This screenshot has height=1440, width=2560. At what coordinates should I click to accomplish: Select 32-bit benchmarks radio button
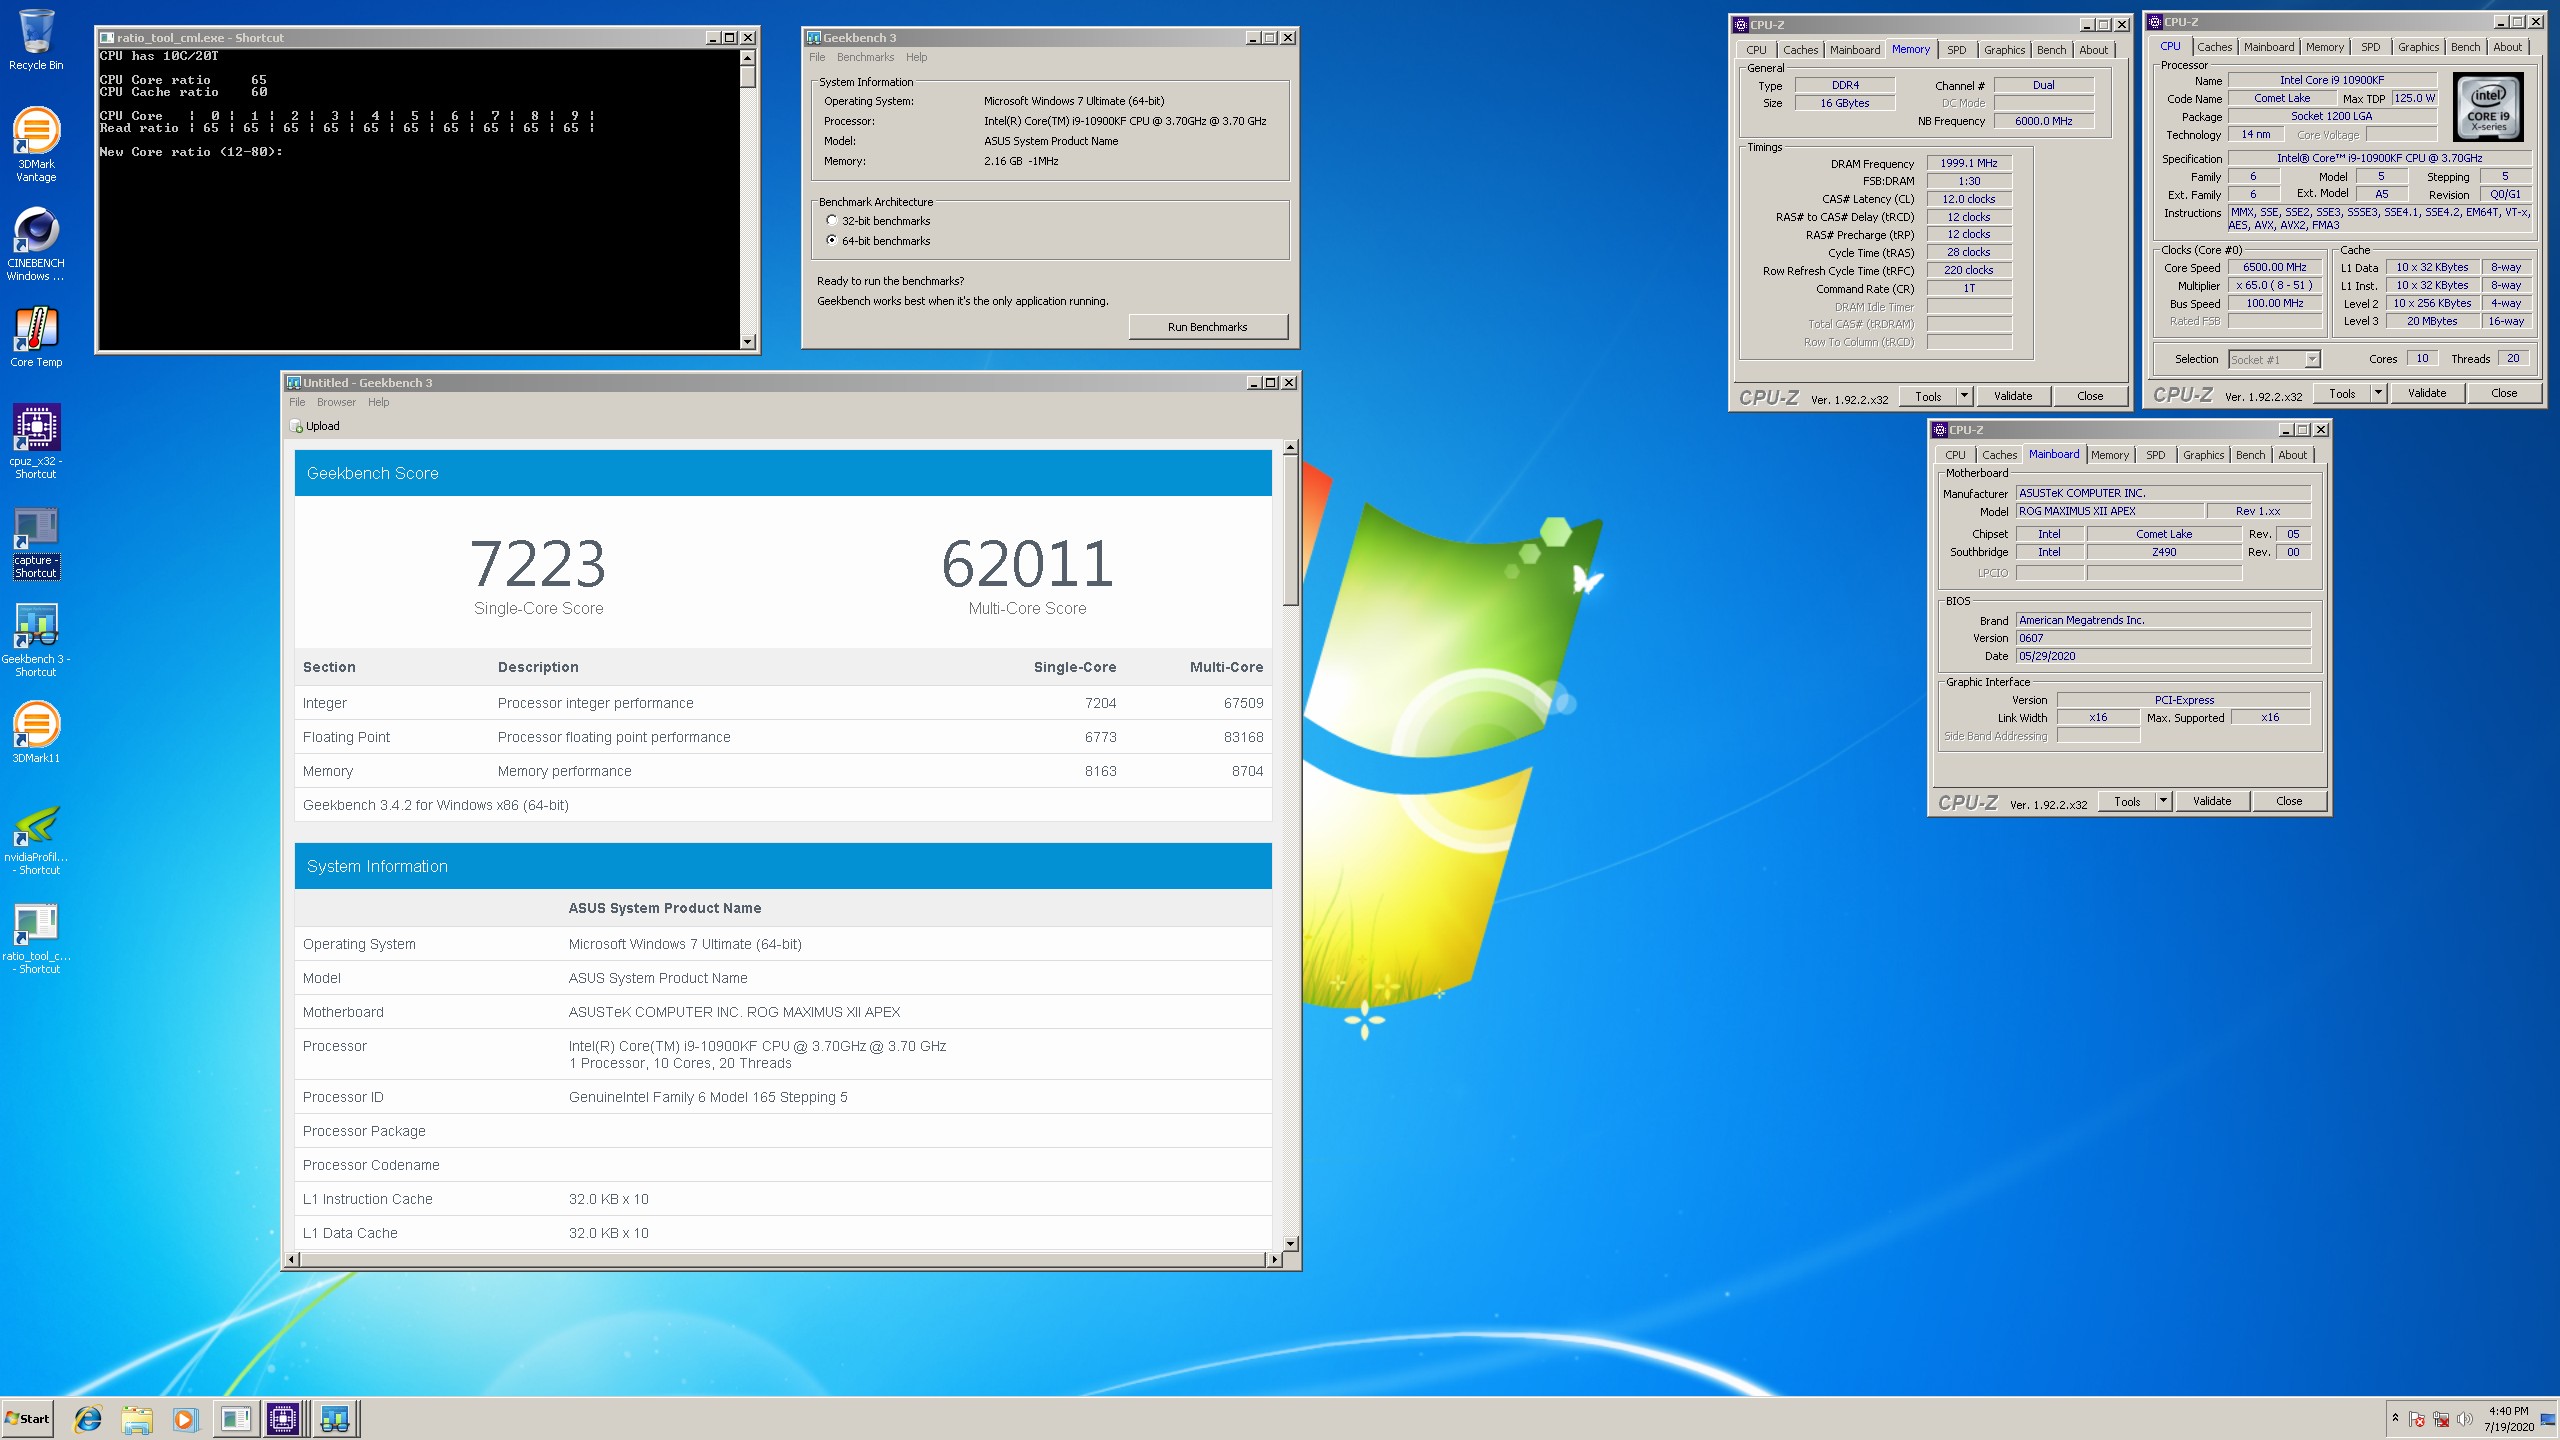click(x=831, y=221)
